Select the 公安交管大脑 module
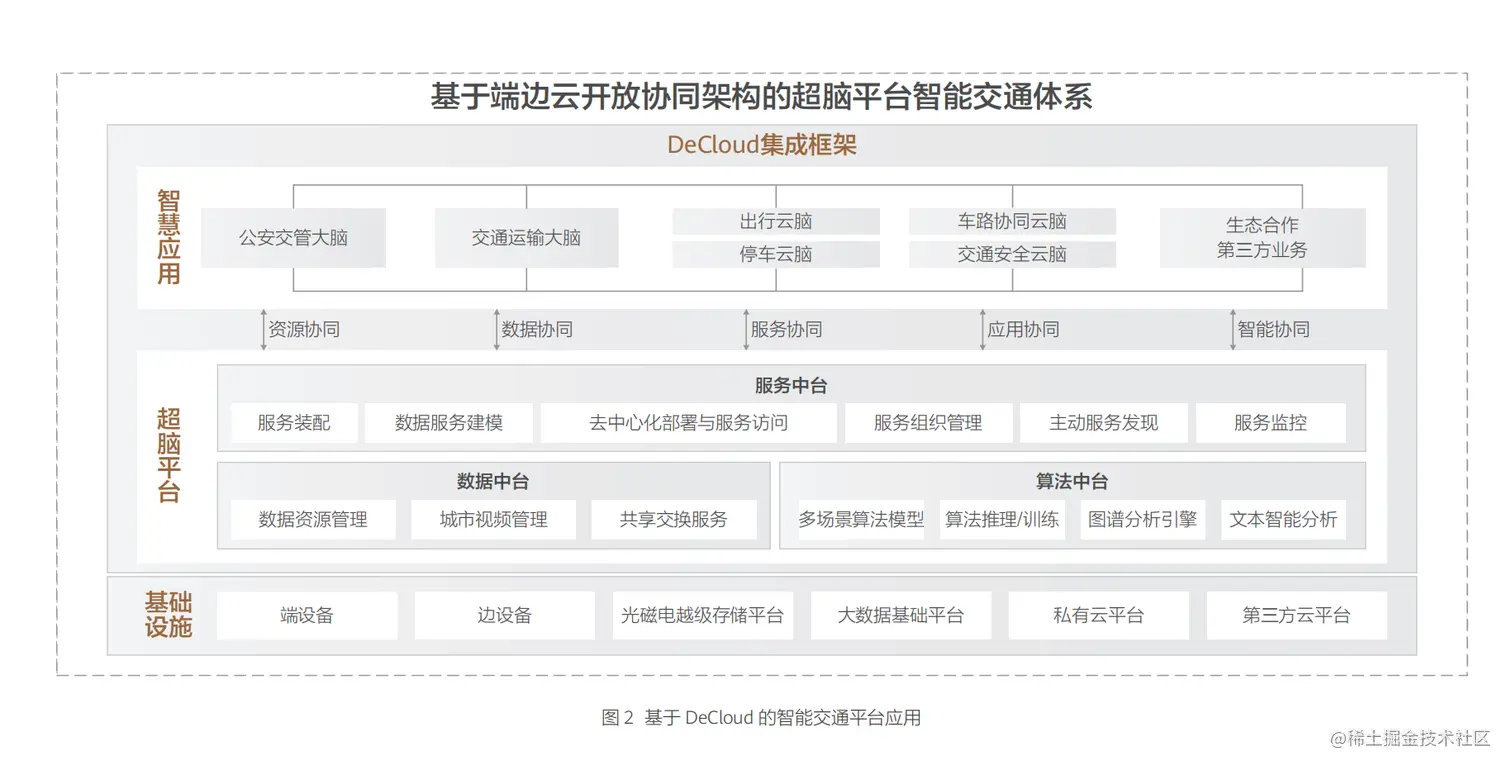Viewport: 1512px width, 770px height. point(293,238)
